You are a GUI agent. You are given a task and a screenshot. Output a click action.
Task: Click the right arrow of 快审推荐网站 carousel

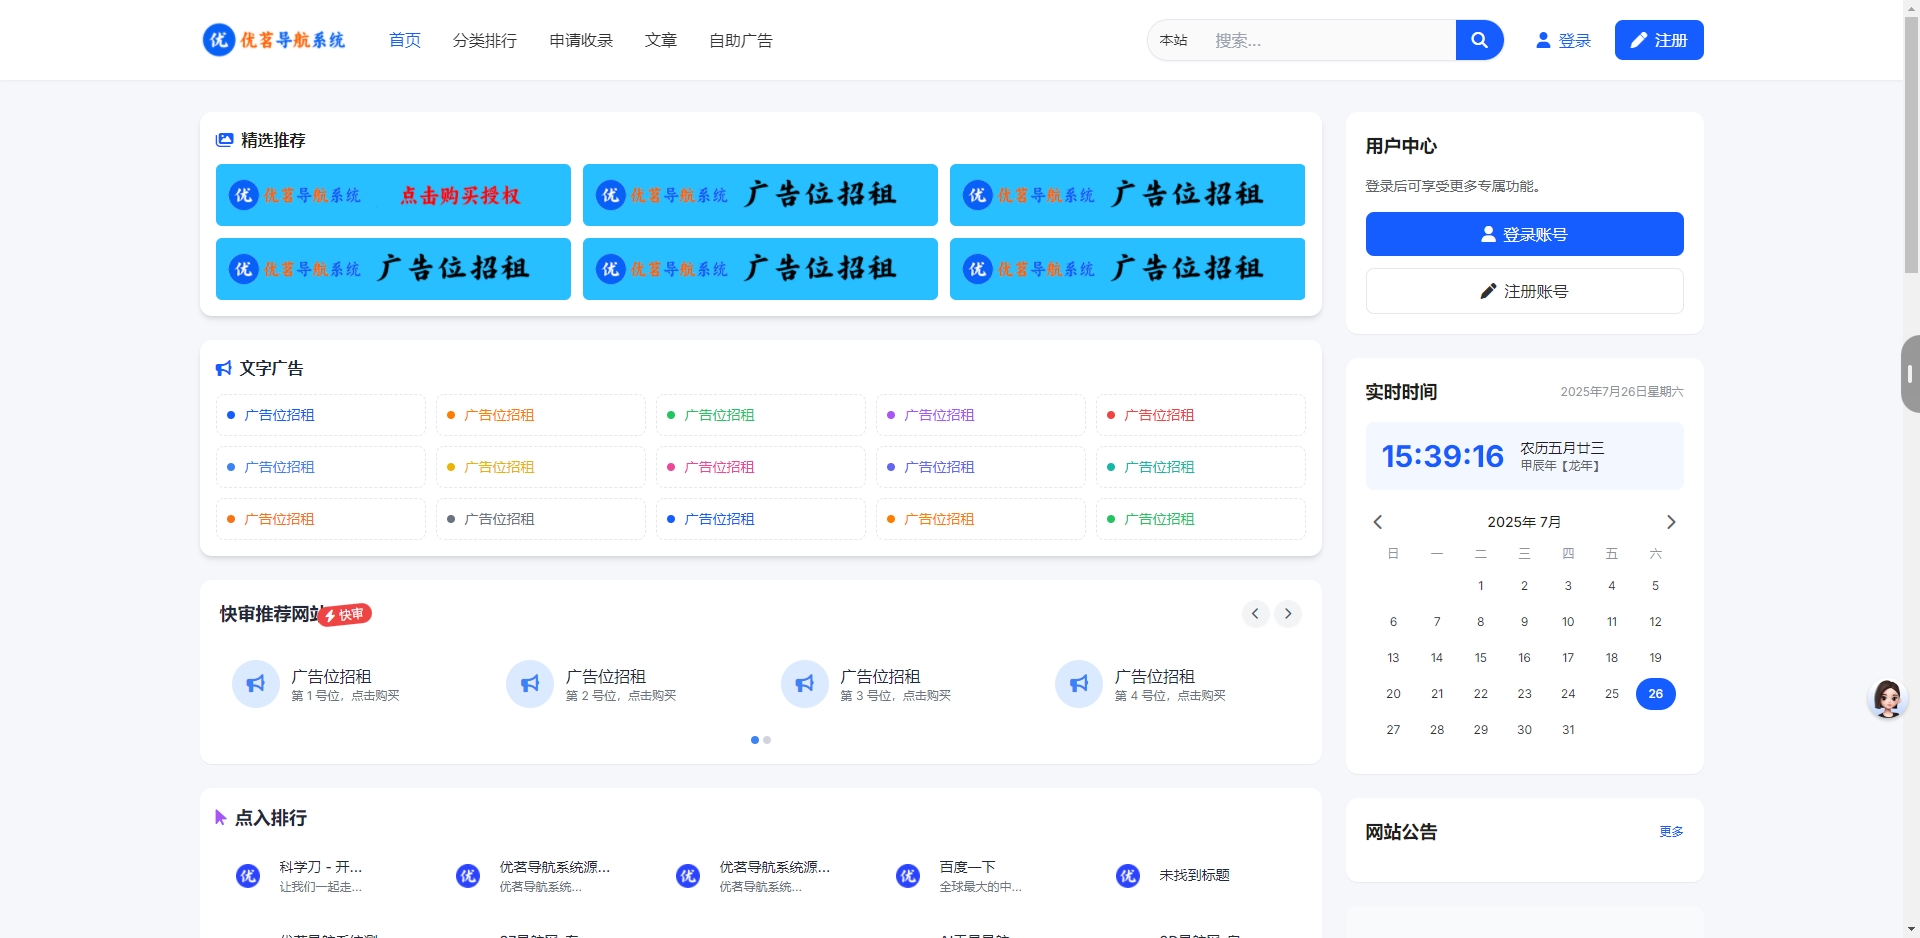coord(1288,613)
